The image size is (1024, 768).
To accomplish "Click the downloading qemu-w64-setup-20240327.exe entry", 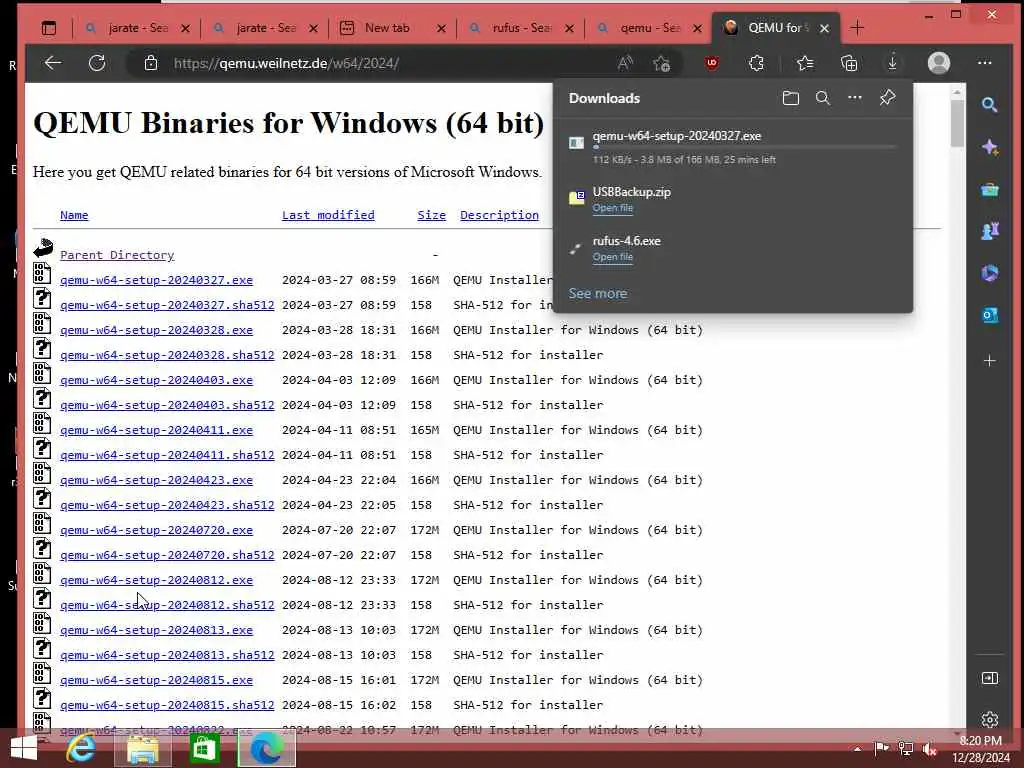I will pyautogui.click(x=733, y=147).
